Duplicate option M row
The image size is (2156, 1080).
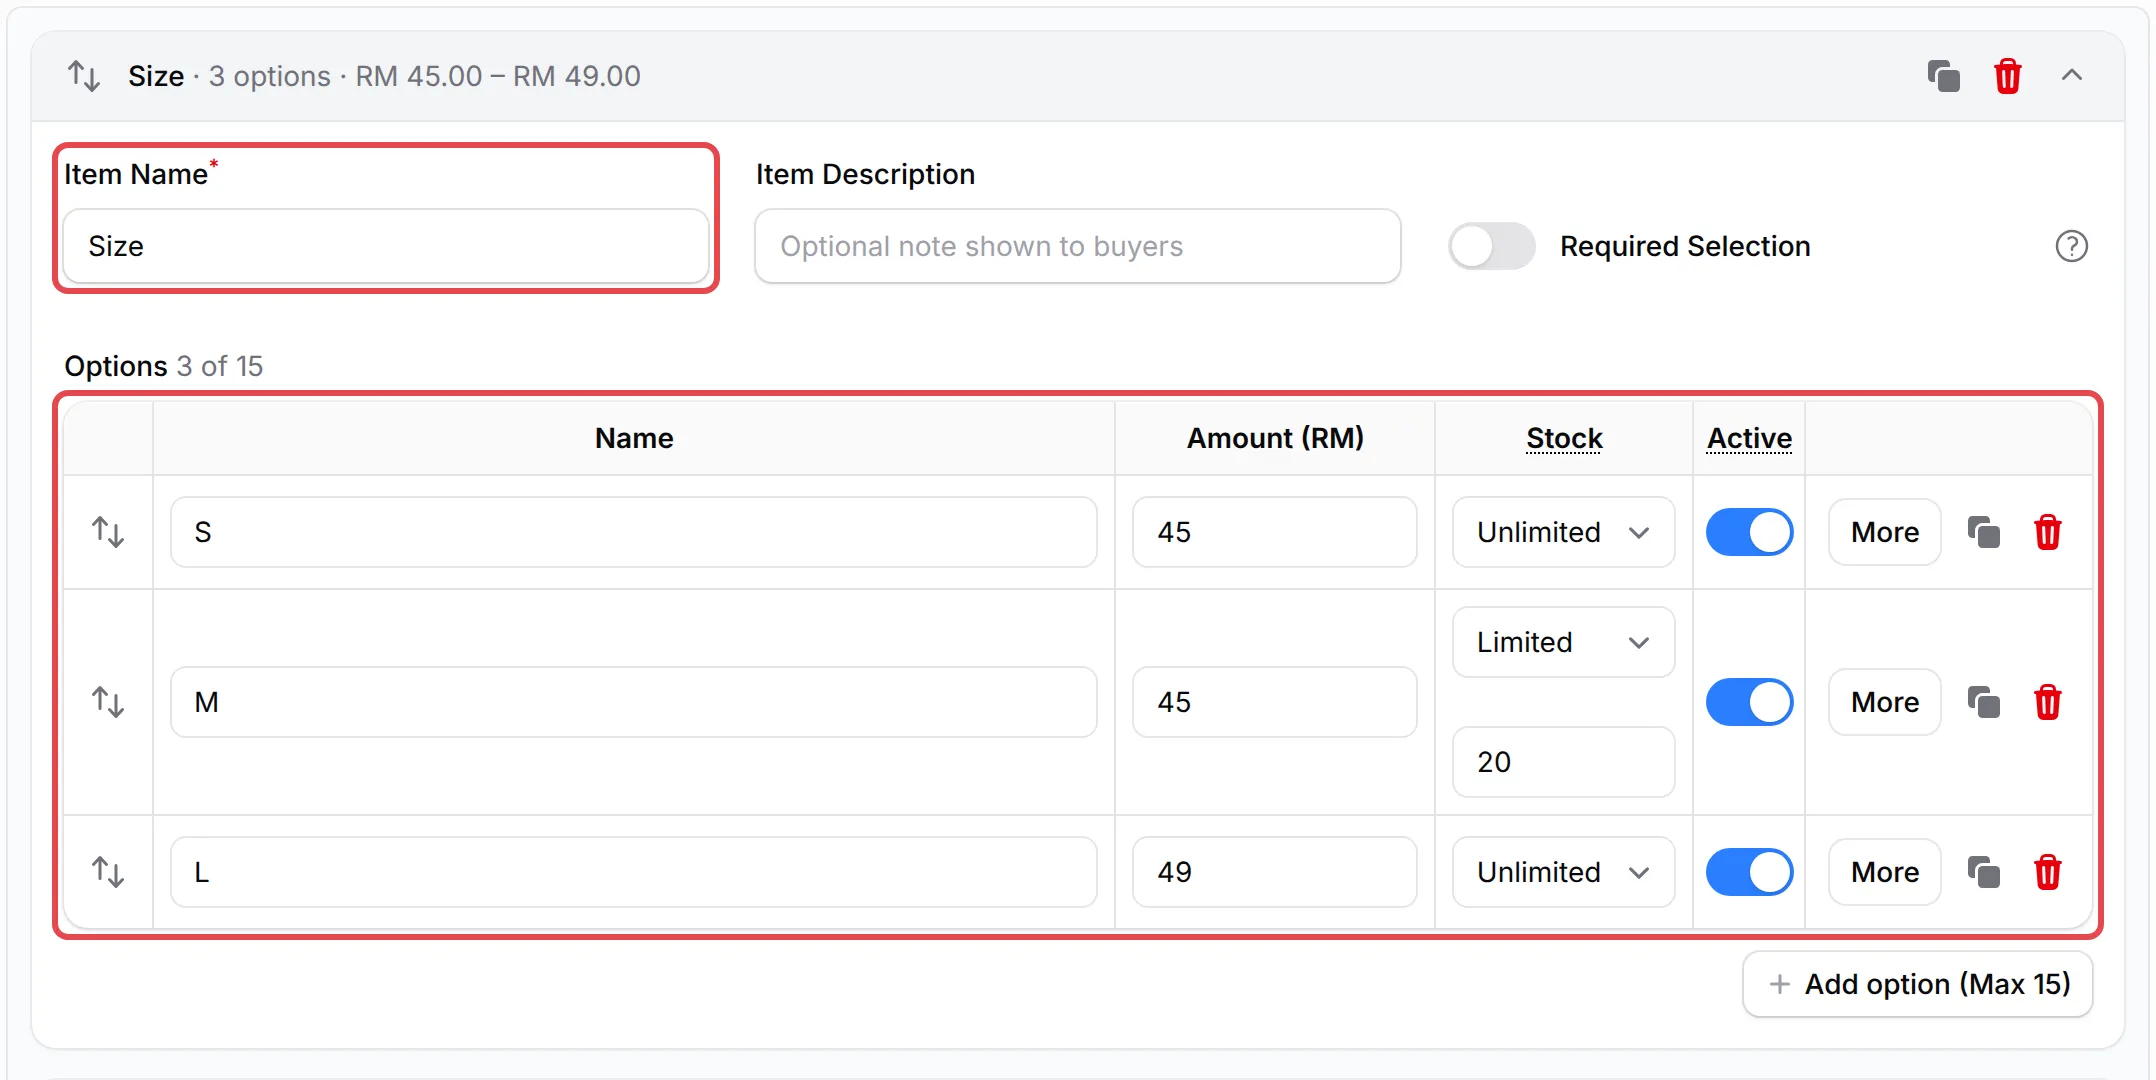(1984, 702)
